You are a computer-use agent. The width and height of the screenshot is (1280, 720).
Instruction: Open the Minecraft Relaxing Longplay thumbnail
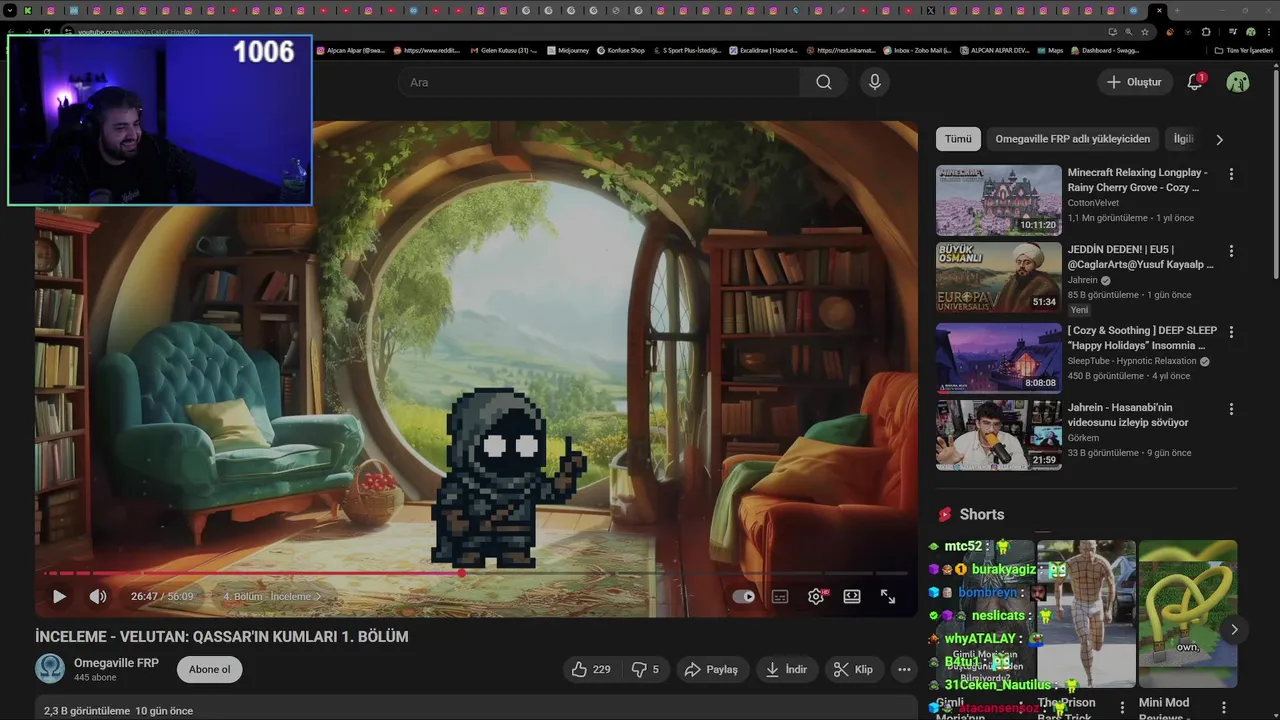click(999, 200)
